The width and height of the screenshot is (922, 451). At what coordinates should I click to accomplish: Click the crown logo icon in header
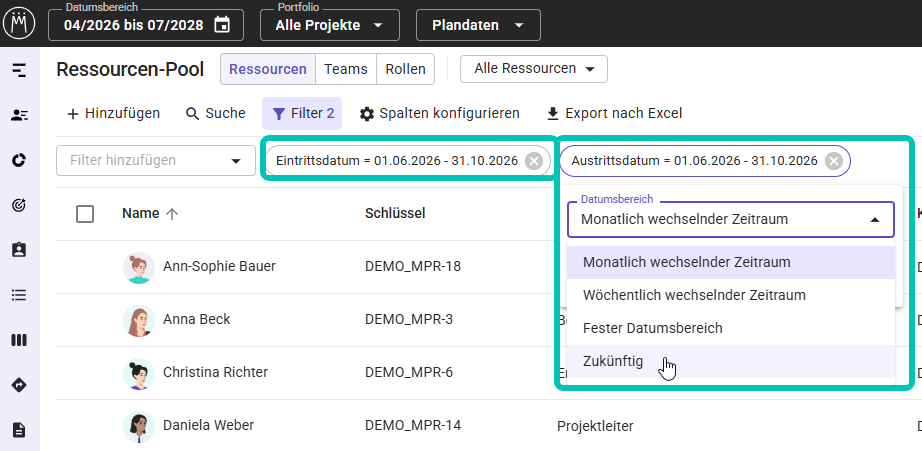[x=19, y=24]
